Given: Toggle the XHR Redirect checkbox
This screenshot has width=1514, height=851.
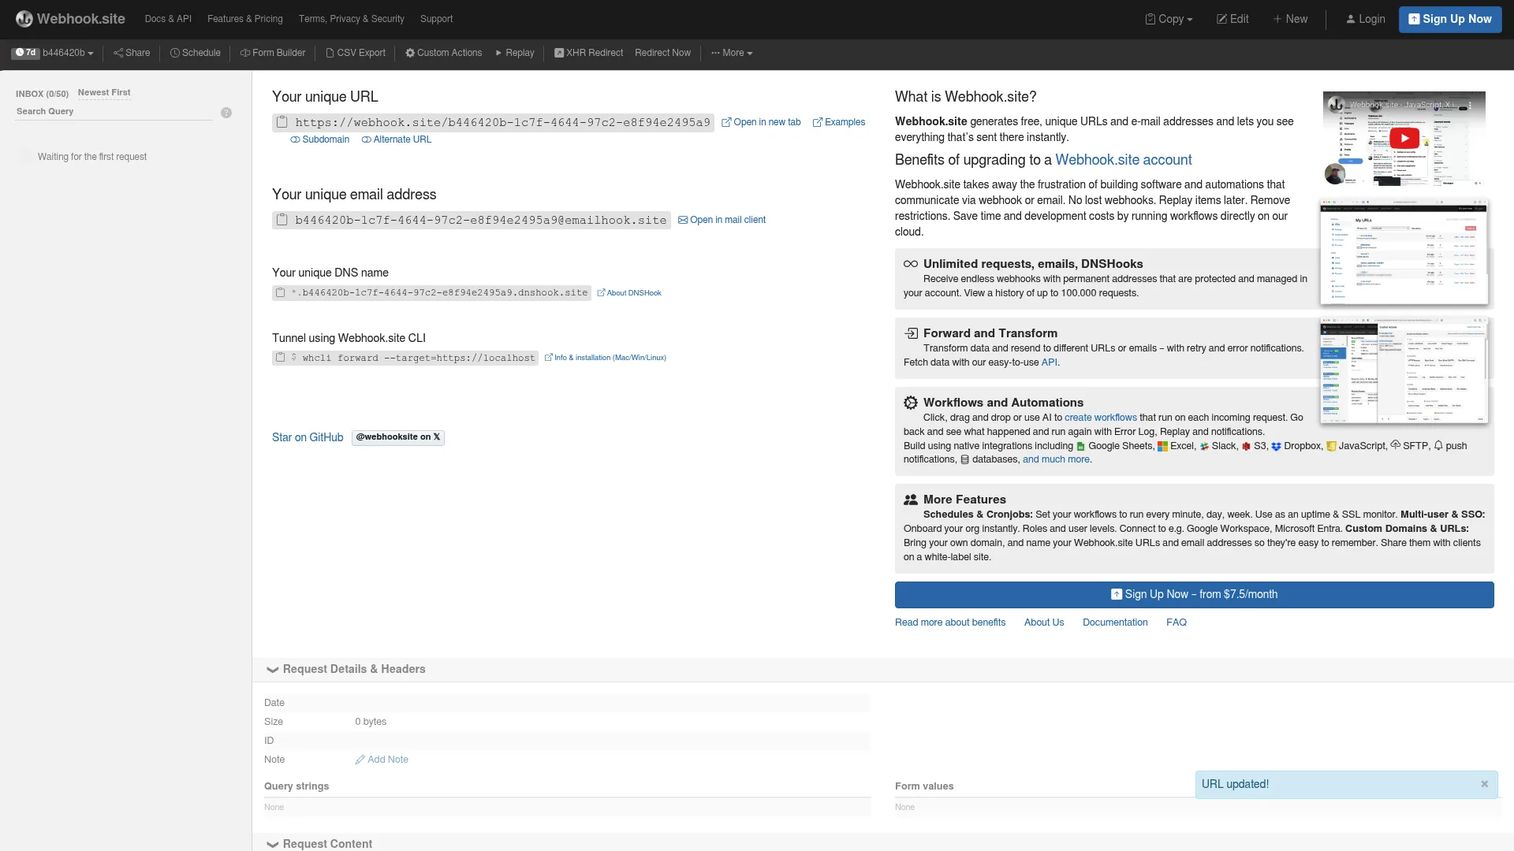Looking at the screenshot, I should pos(559,53).
